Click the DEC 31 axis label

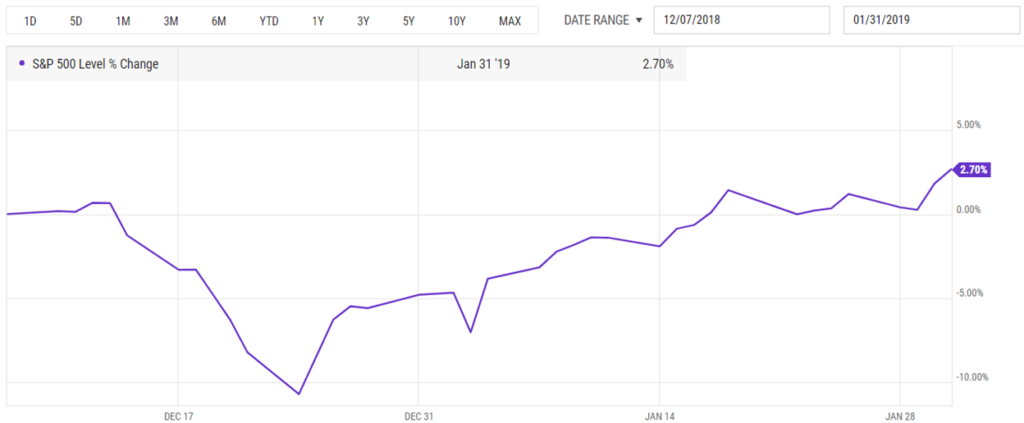tap(419, 416)
